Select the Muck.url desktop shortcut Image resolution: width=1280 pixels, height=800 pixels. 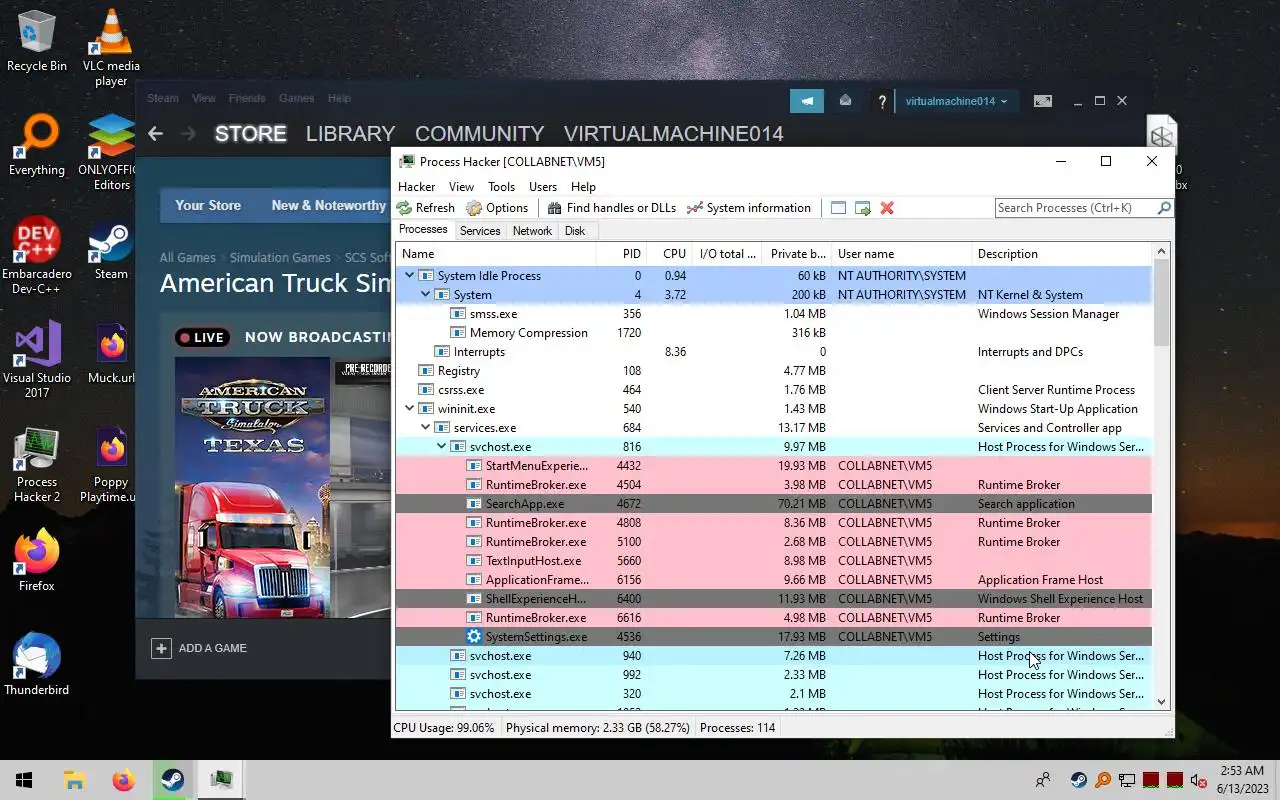click(x=111, y=353)
